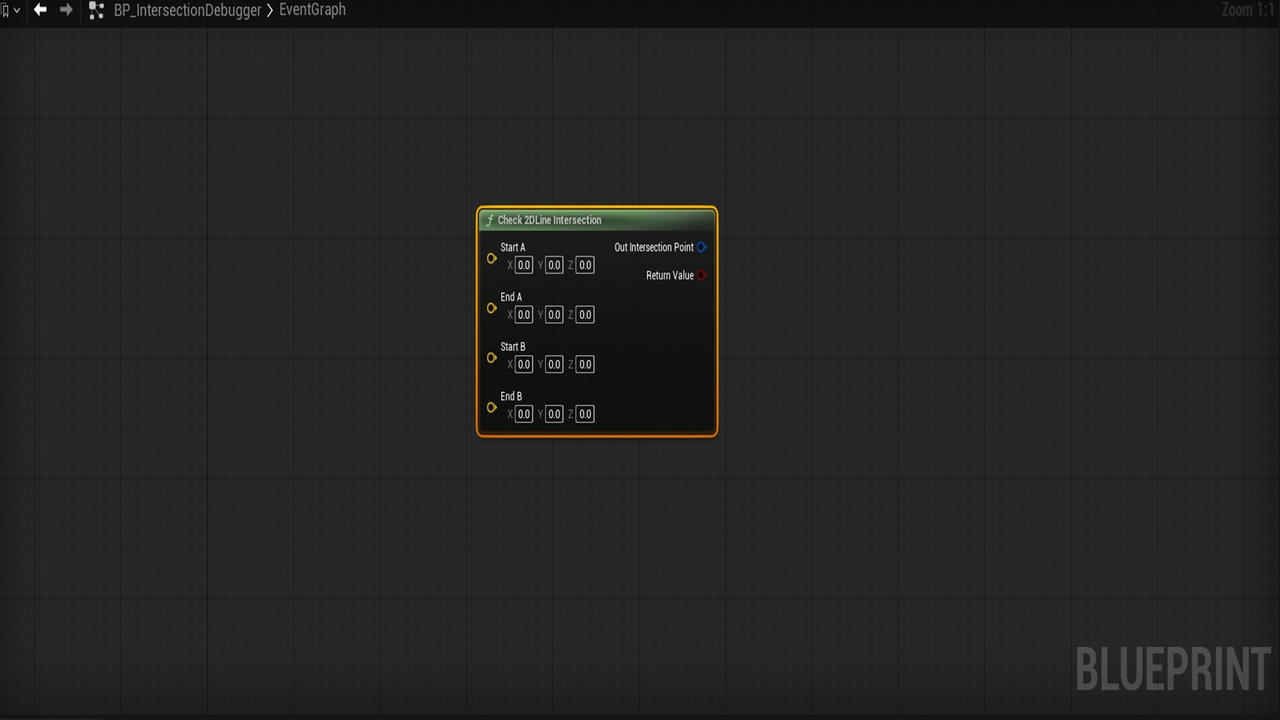Edit the Start A X value field

[524, 265]
